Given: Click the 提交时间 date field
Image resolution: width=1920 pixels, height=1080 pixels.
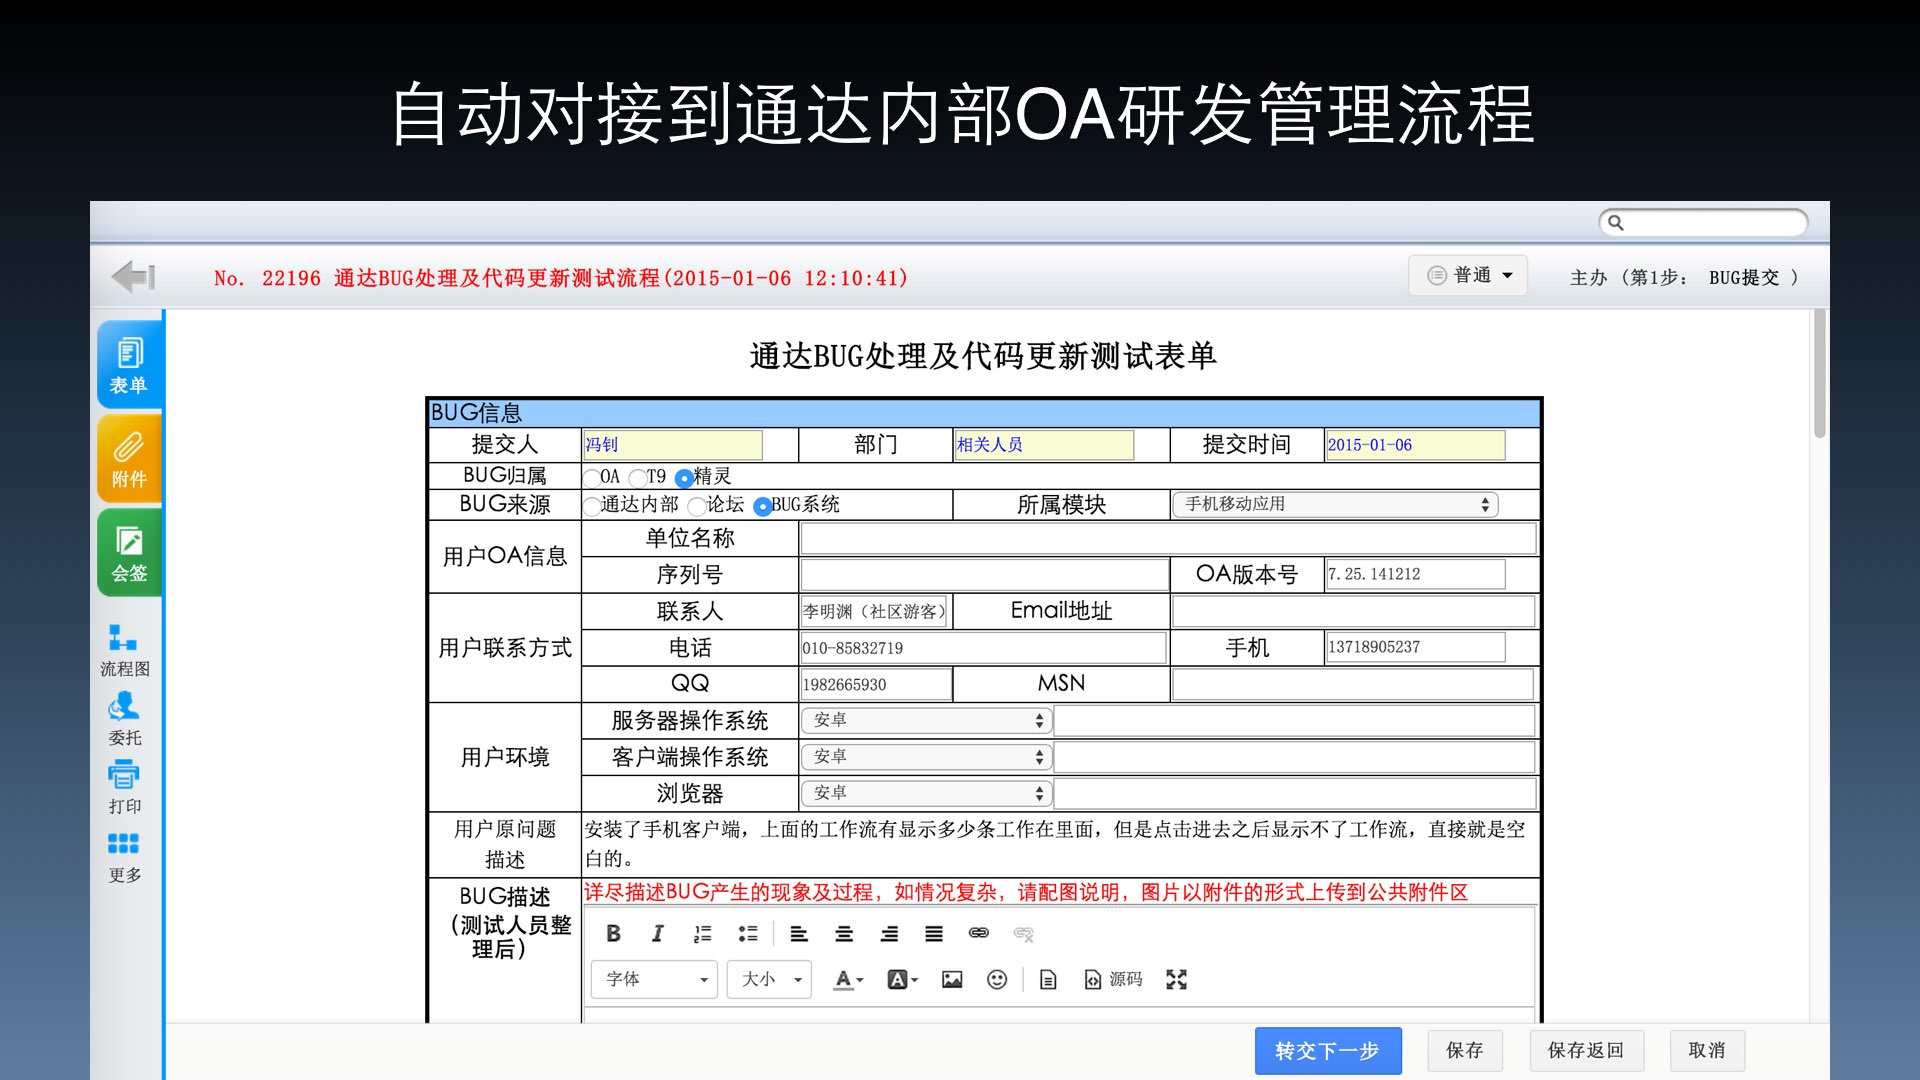Looking at the screenshot, I should 1415,445.
